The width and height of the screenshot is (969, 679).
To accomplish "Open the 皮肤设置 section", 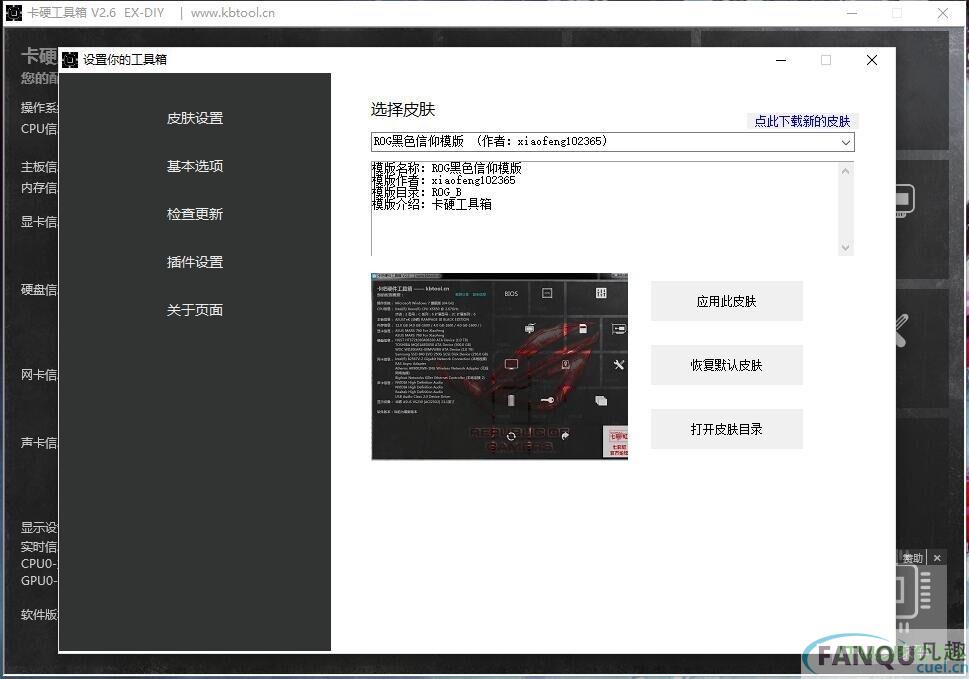I will point(195,118).
